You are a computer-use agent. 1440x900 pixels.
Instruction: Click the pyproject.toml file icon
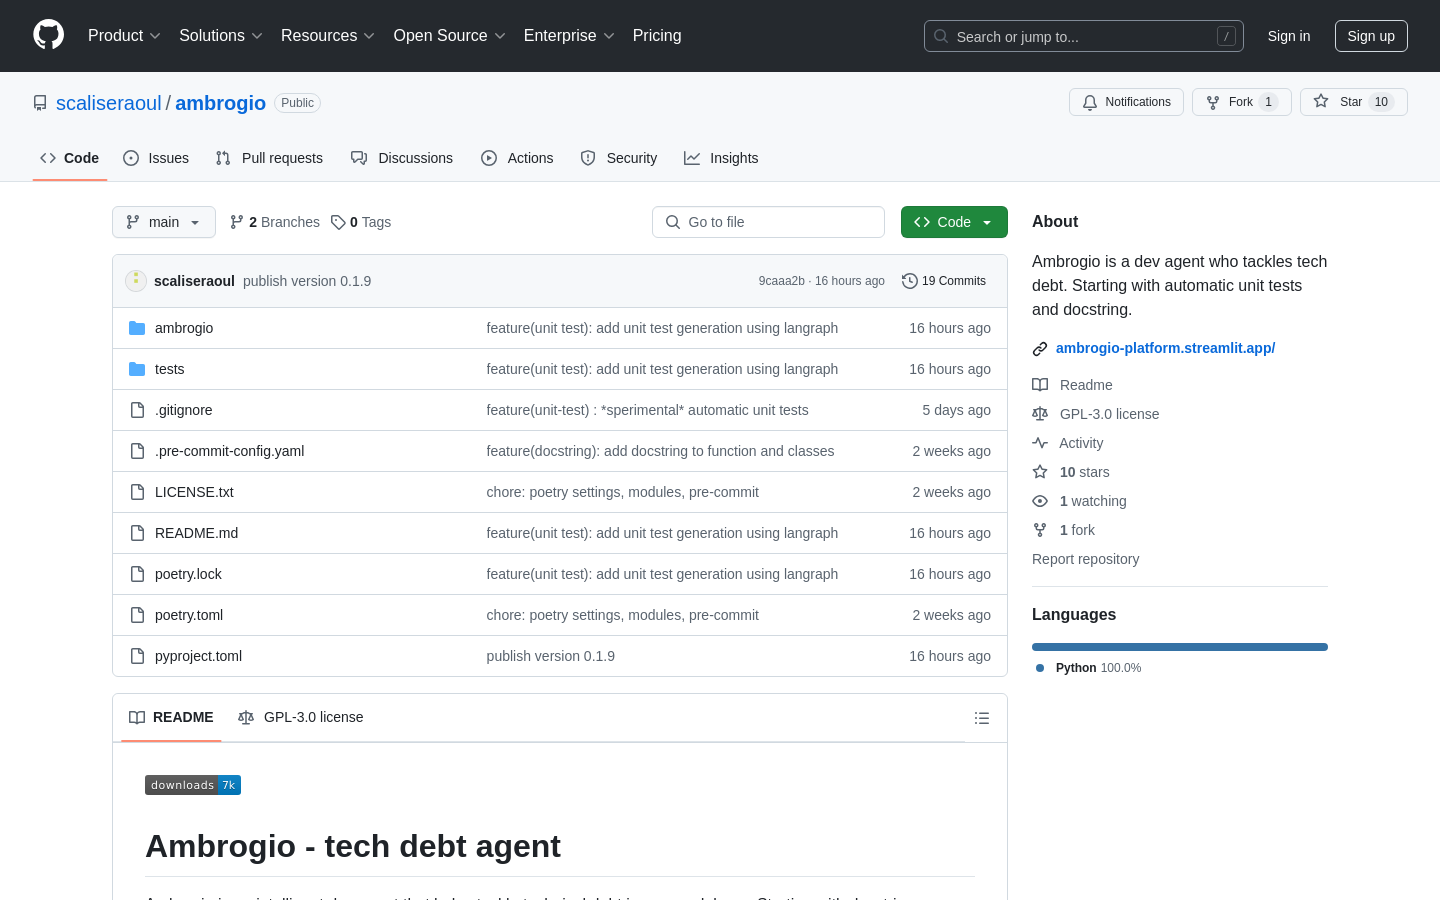(x=137, y=656)
